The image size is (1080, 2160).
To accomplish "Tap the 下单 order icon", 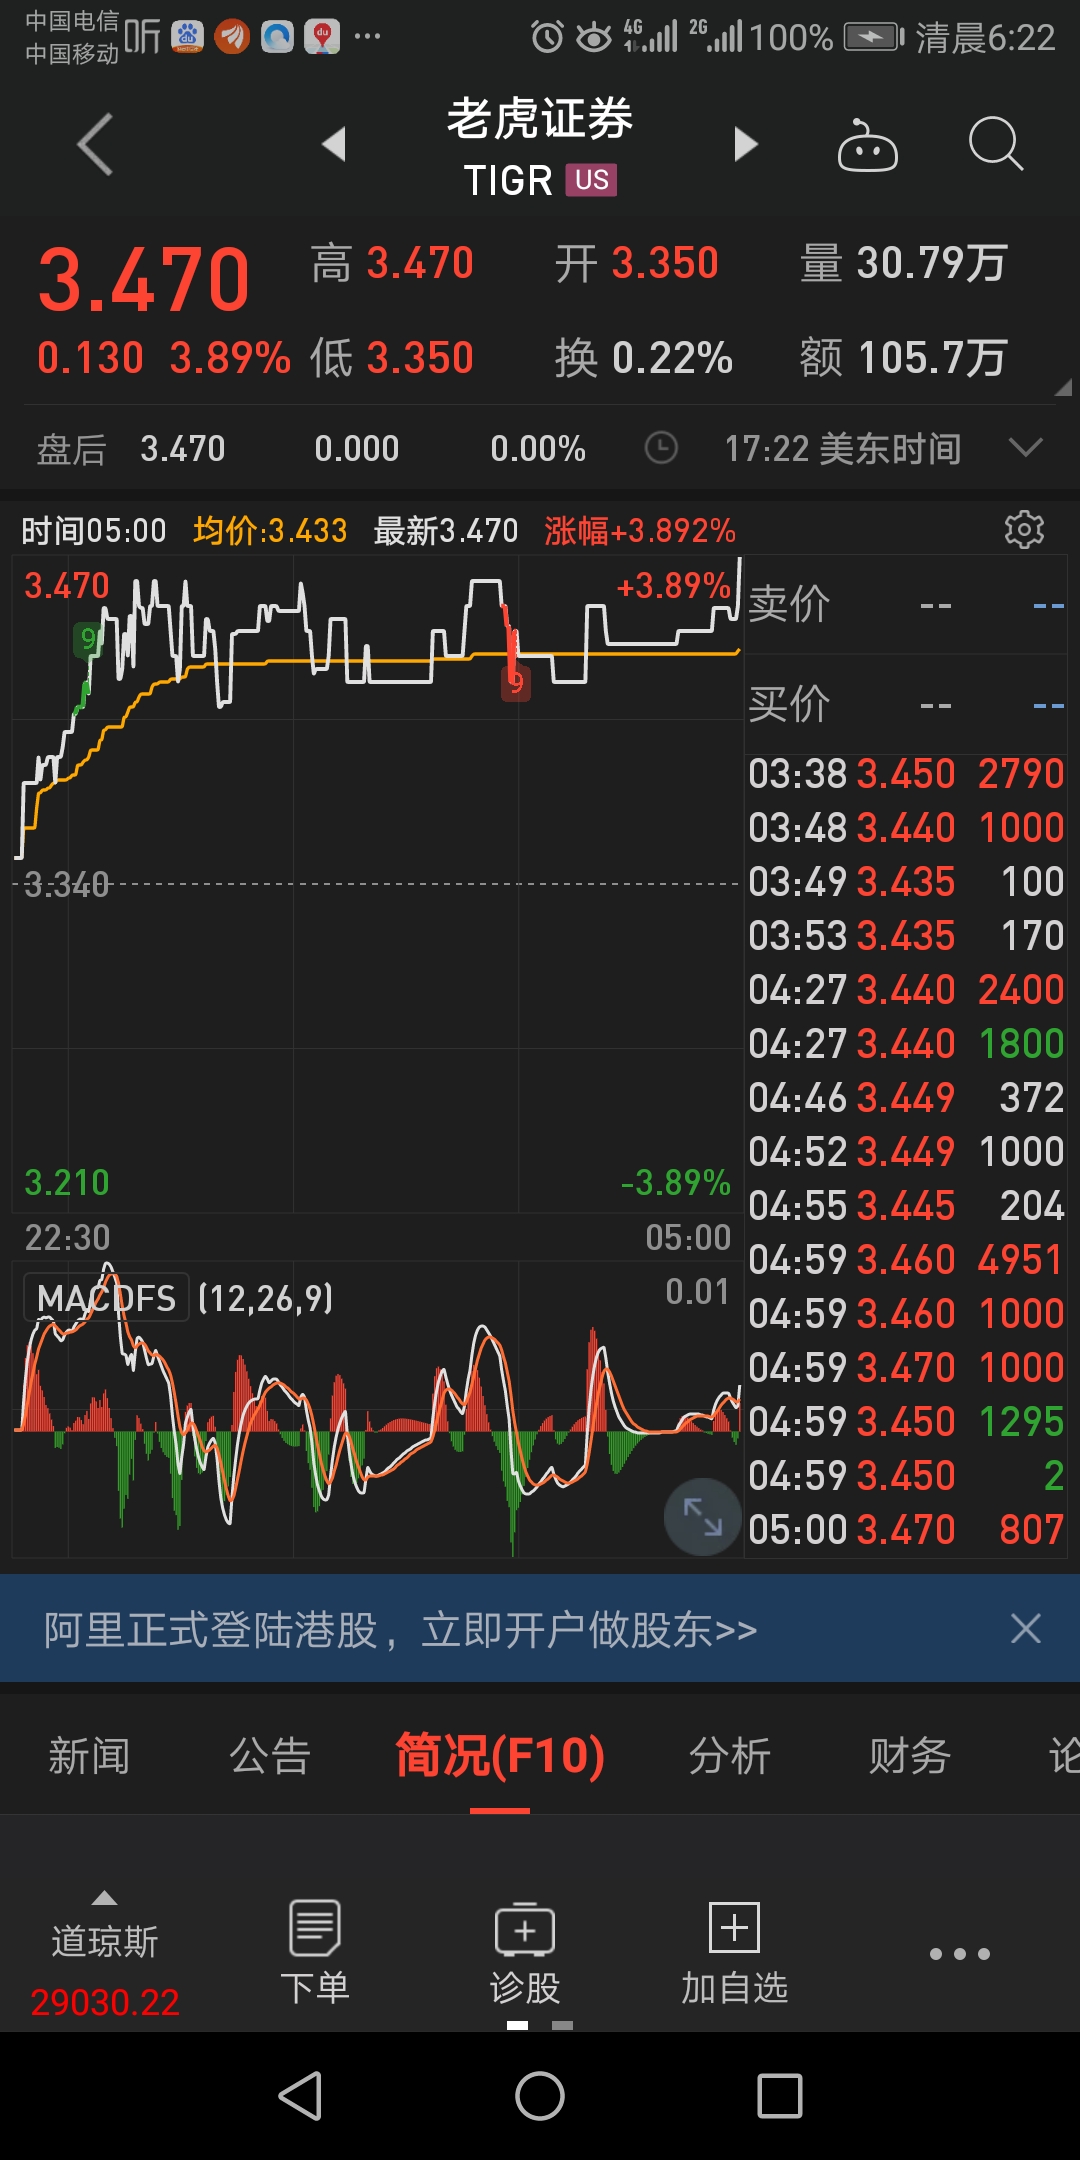I will tap(315, 1952).
